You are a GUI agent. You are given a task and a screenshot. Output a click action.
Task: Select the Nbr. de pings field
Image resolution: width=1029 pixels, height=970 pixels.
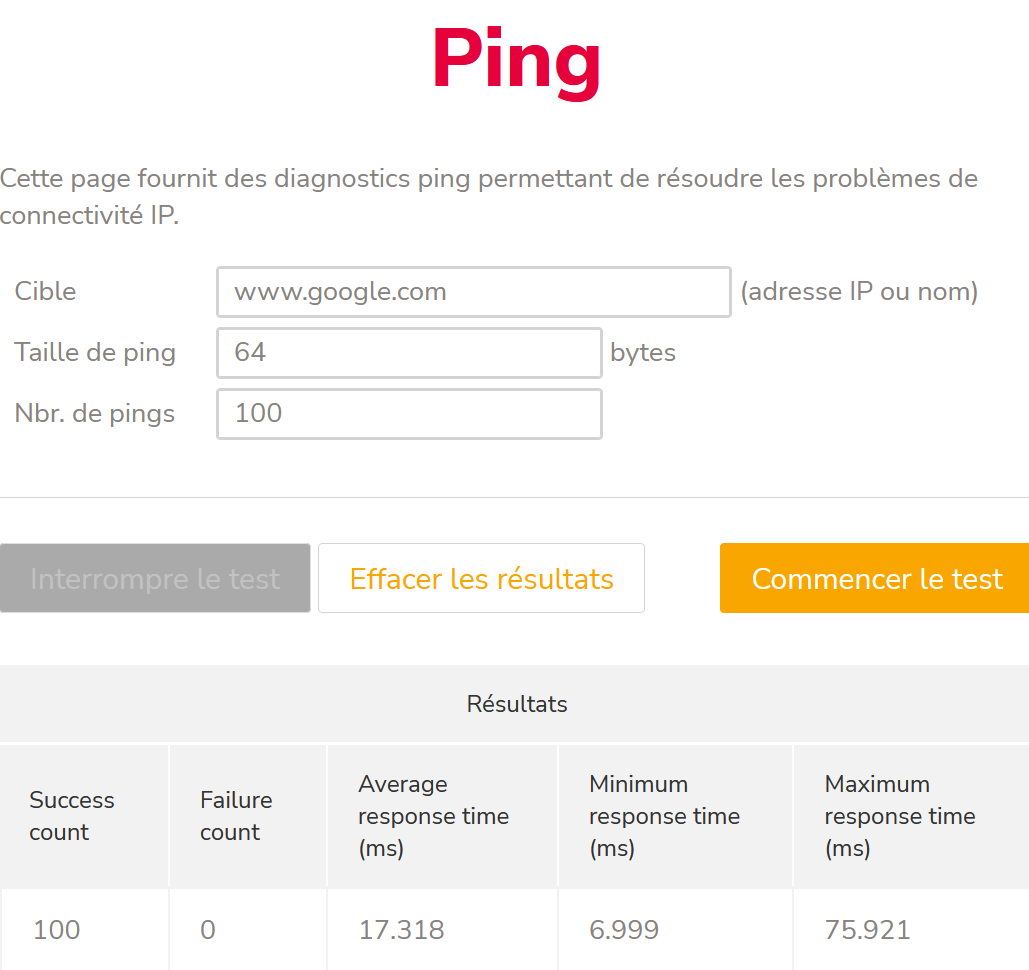[409, 414]
